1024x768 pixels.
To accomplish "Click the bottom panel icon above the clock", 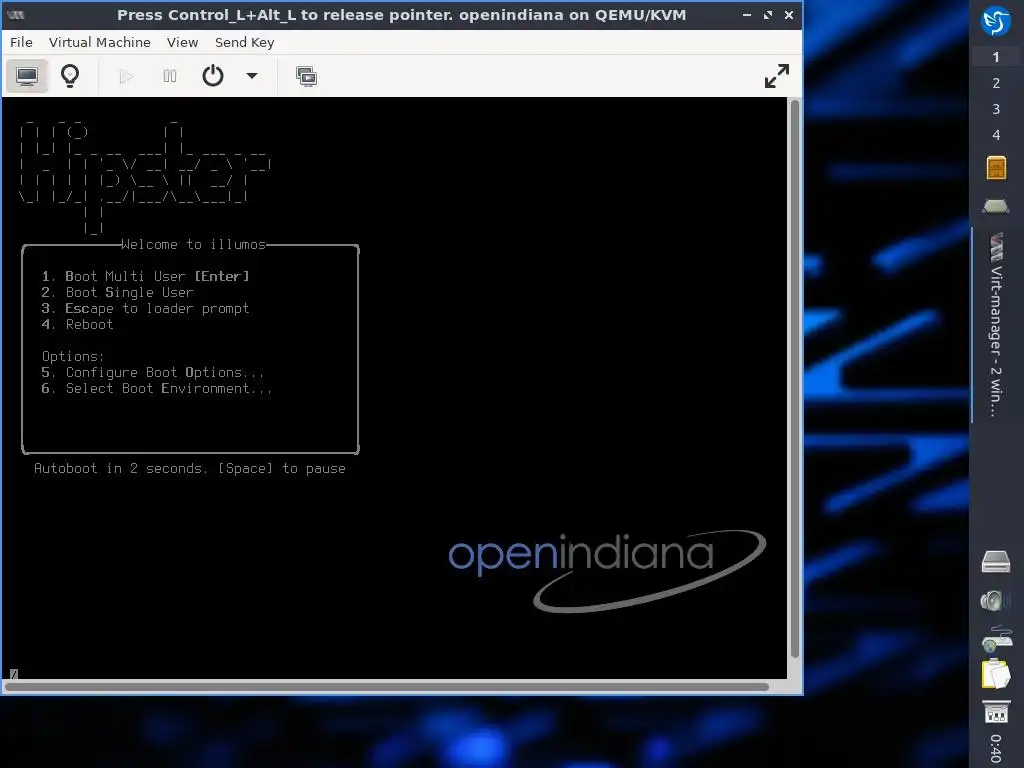I will point(996,712).
